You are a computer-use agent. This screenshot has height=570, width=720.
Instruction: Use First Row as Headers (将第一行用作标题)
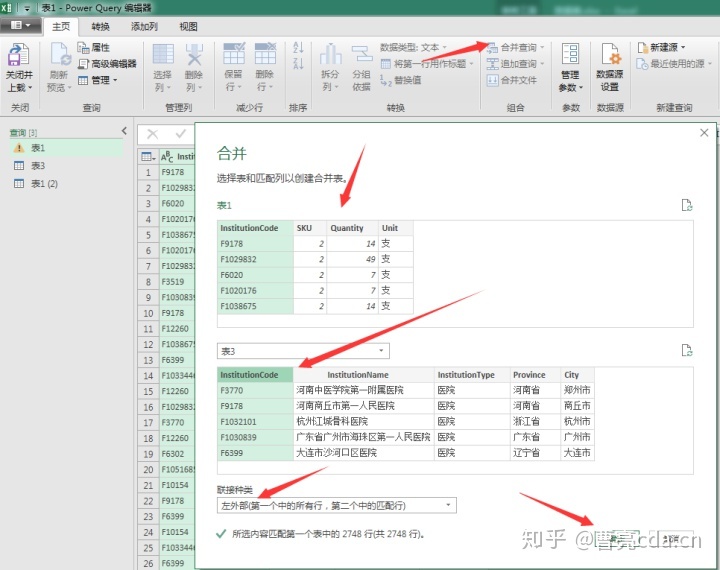click(x=427, y=63)
